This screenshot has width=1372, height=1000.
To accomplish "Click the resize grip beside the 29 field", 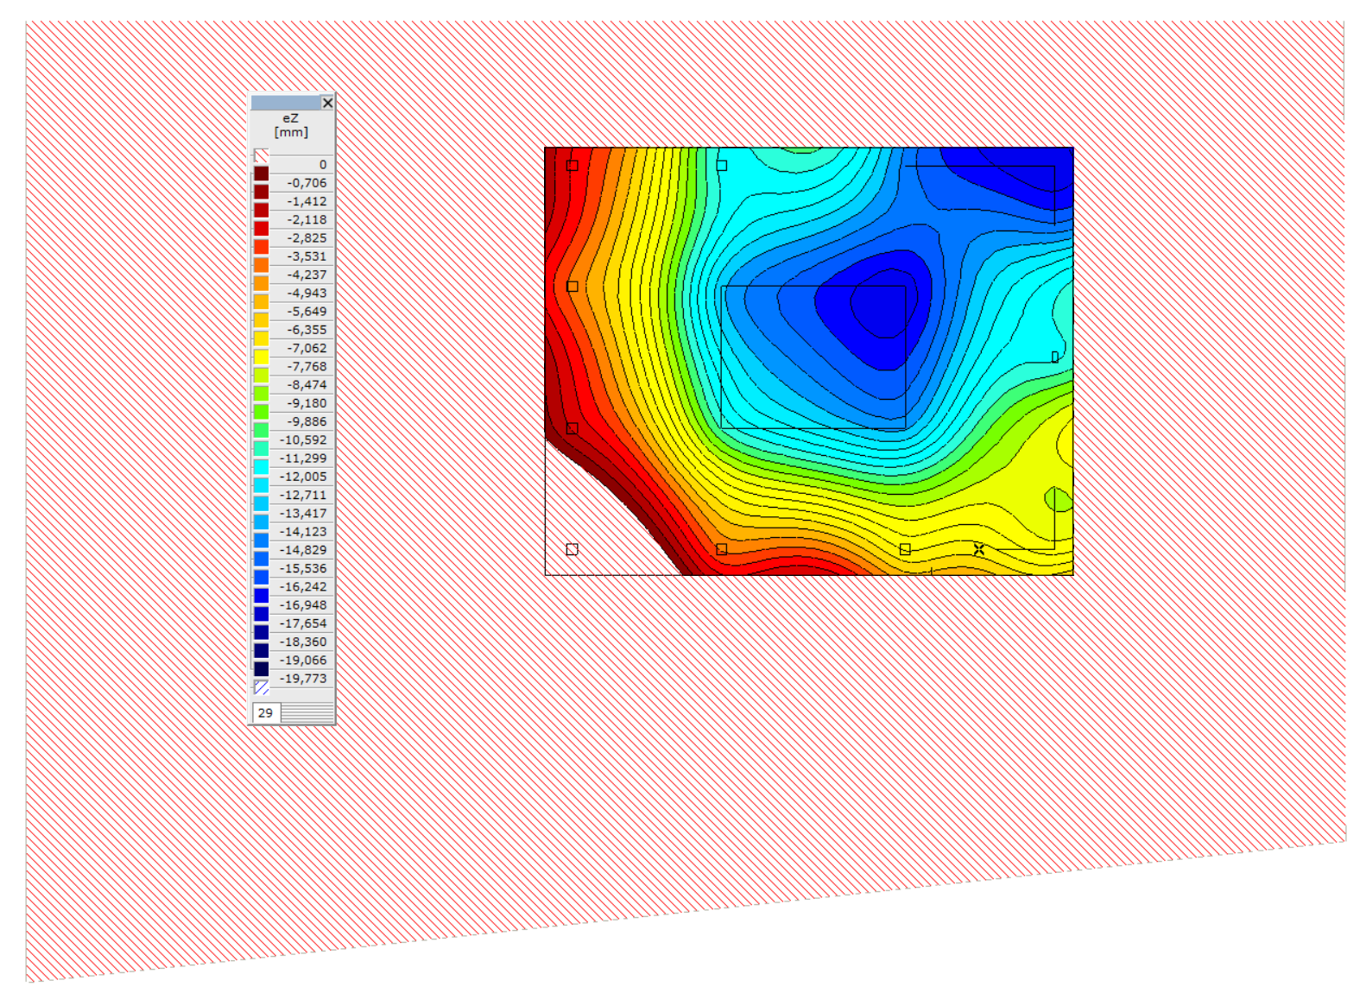I will point(308,713).
